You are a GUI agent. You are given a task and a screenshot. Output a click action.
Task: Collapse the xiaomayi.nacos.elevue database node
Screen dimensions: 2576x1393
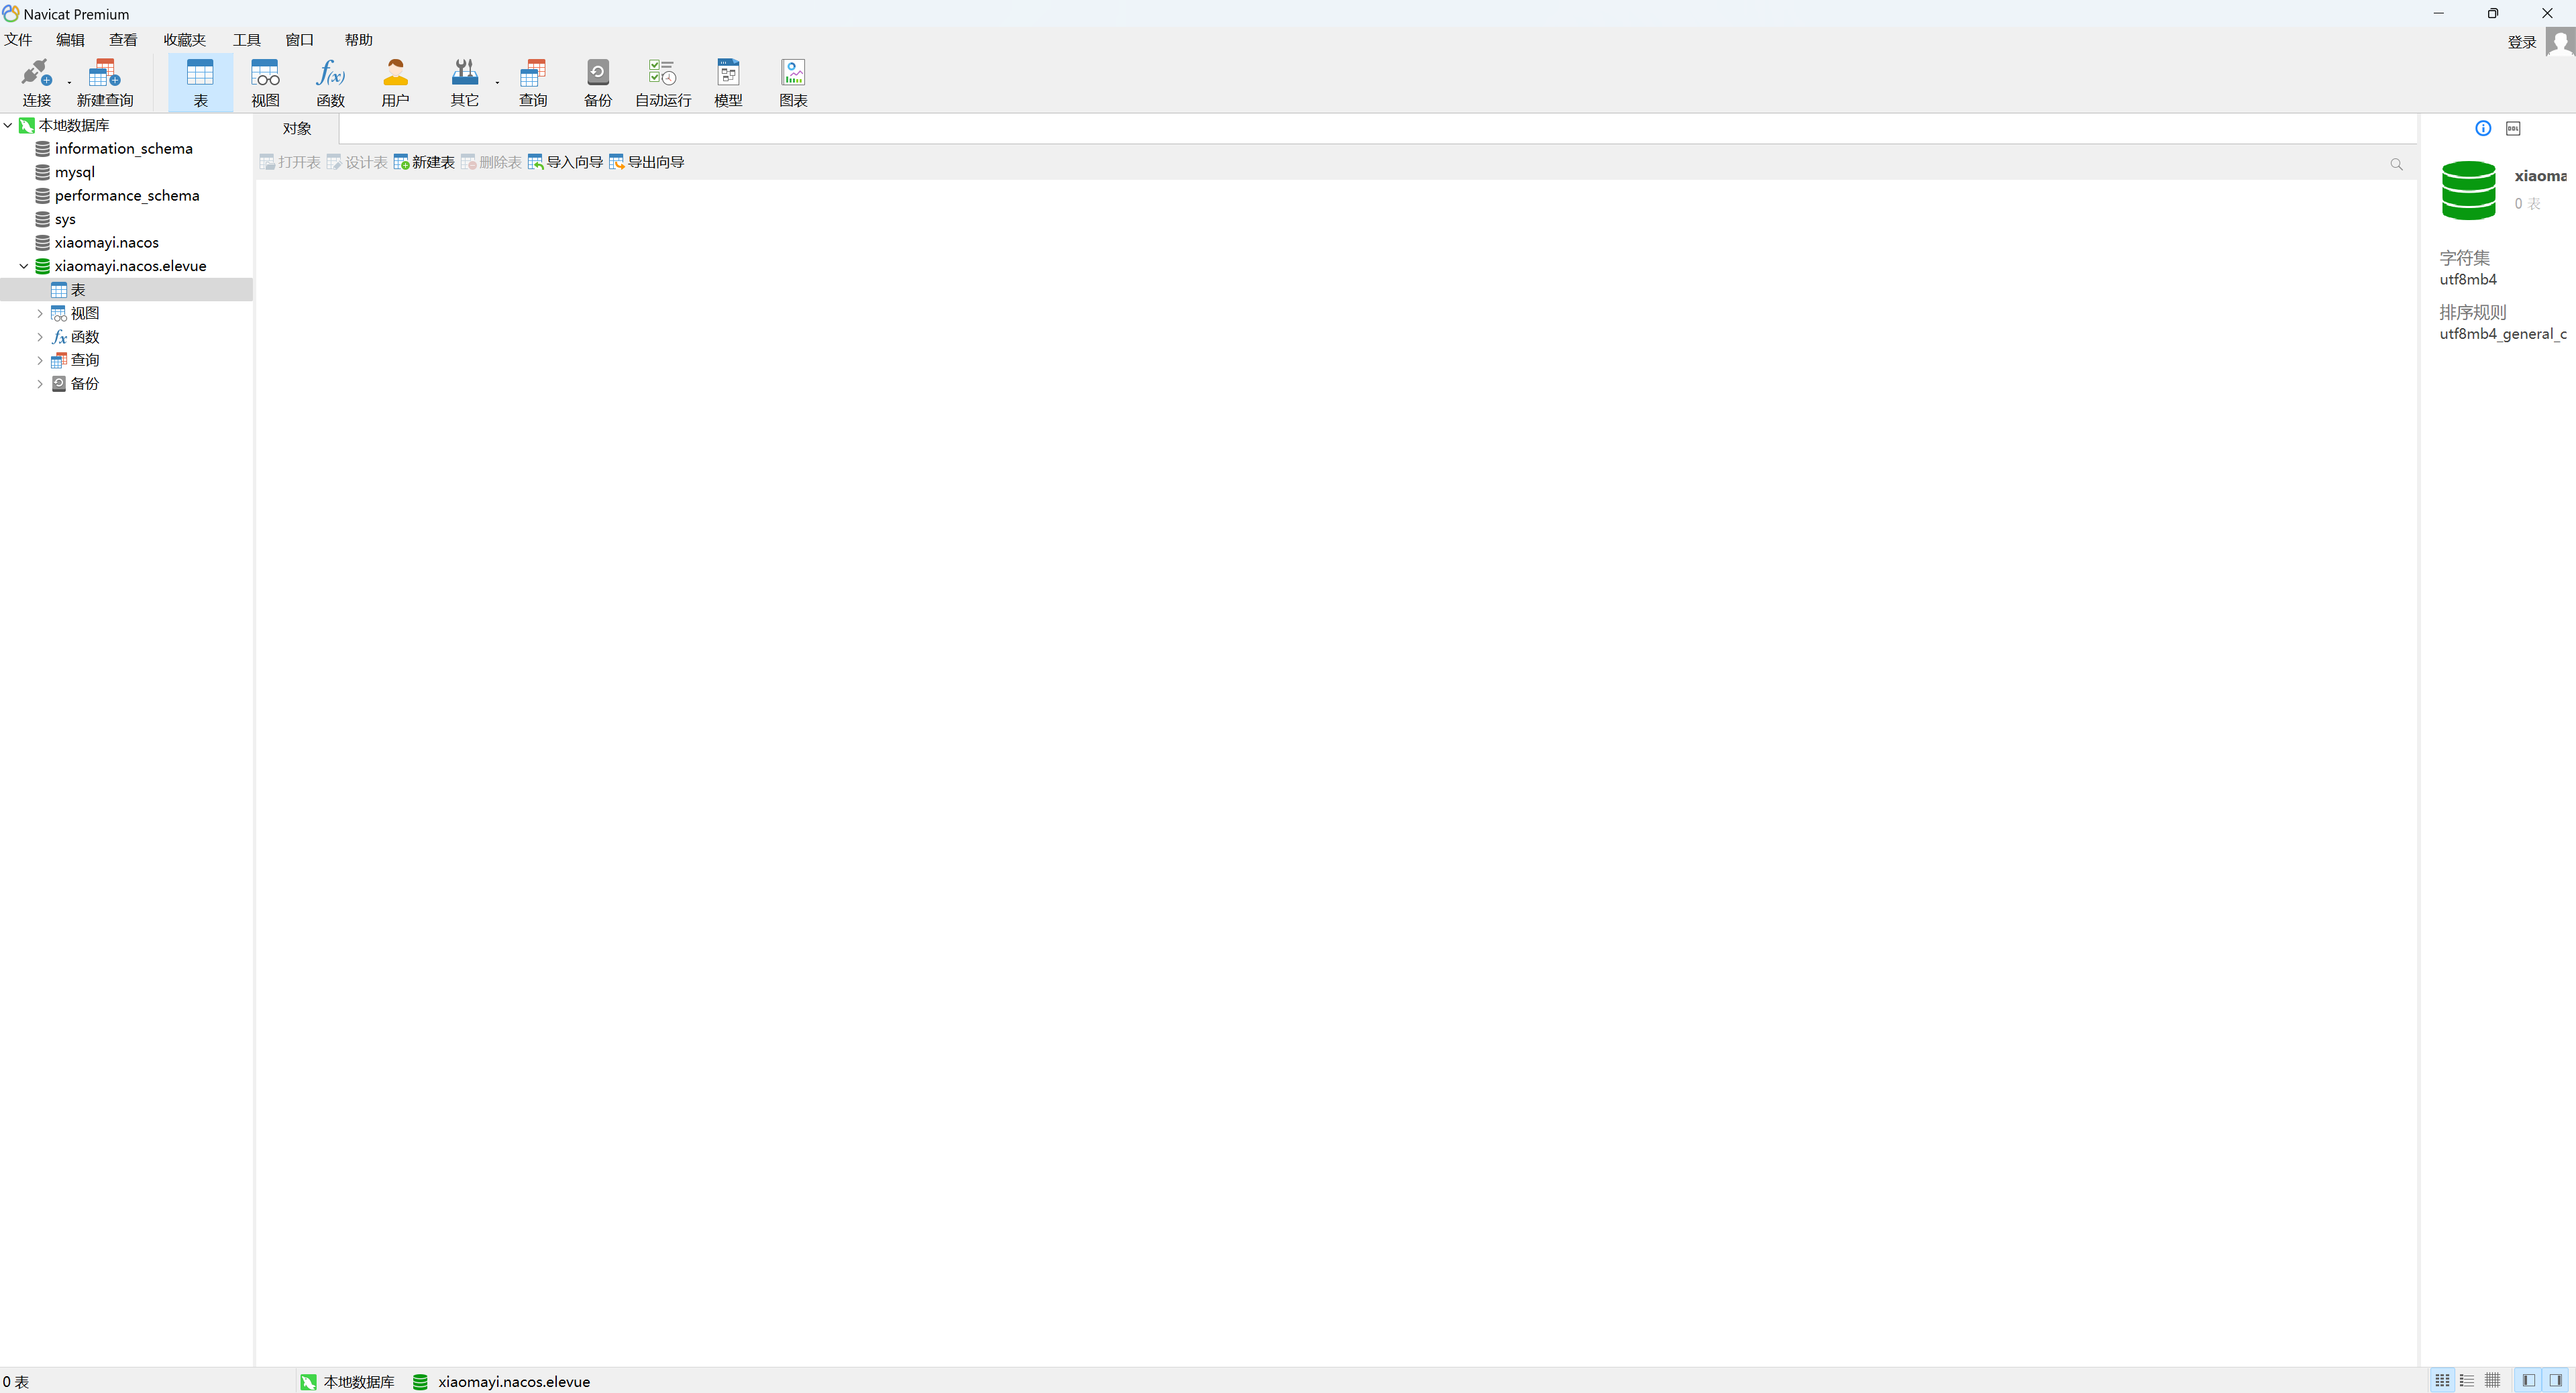(x=24, y=266)
